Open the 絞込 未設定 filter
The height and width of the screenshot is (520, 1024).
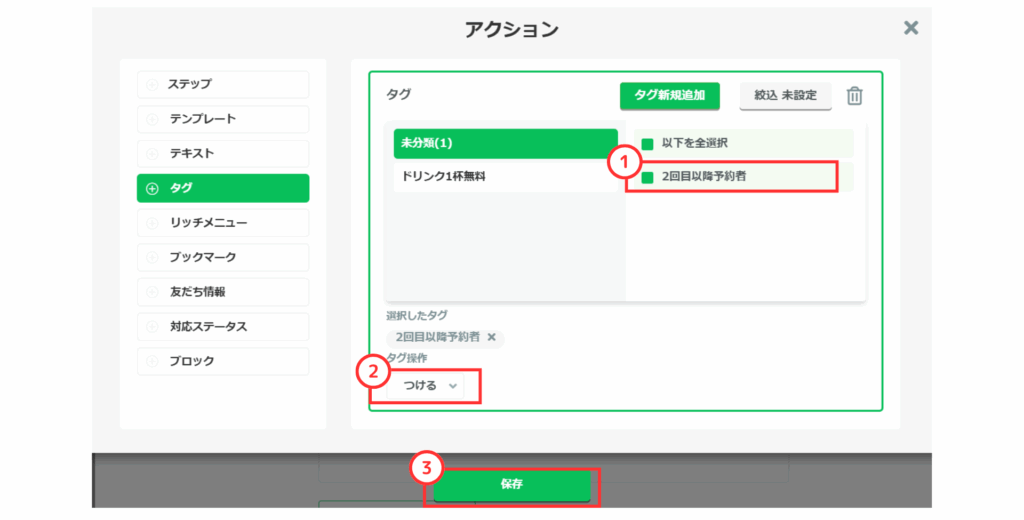(x=785, y=96)
